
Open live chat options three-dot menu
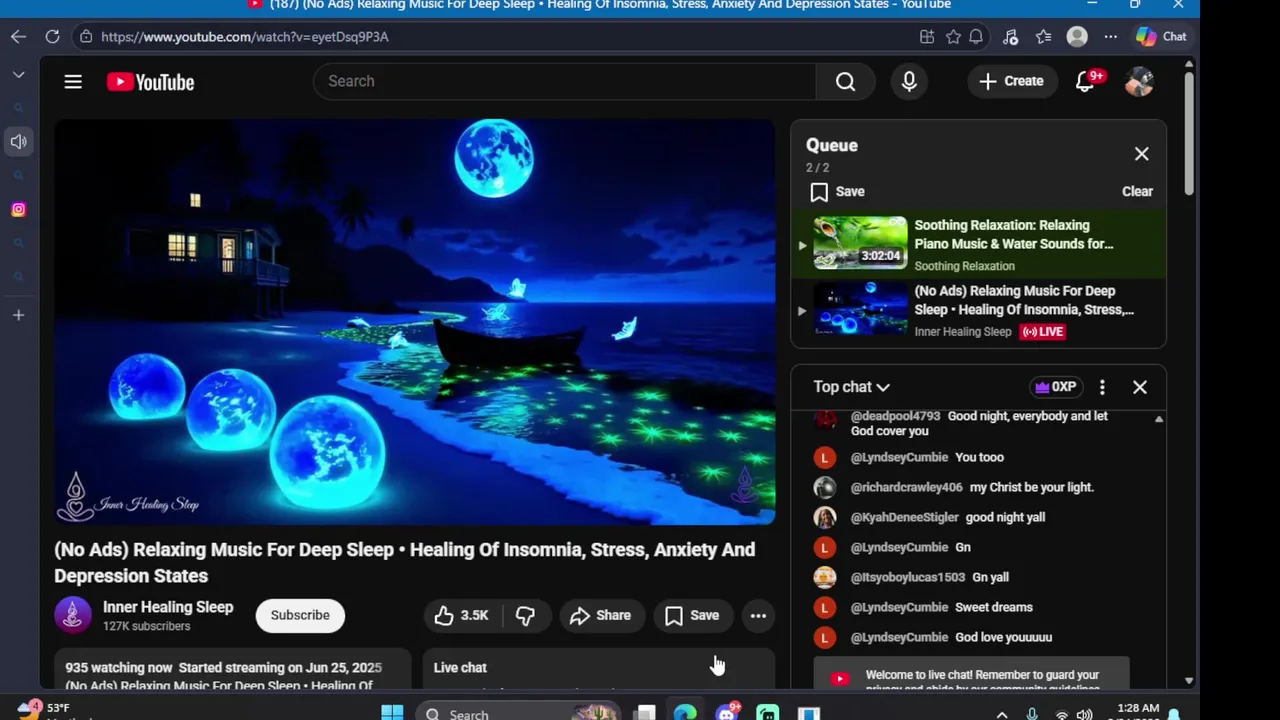point(1102,387)
